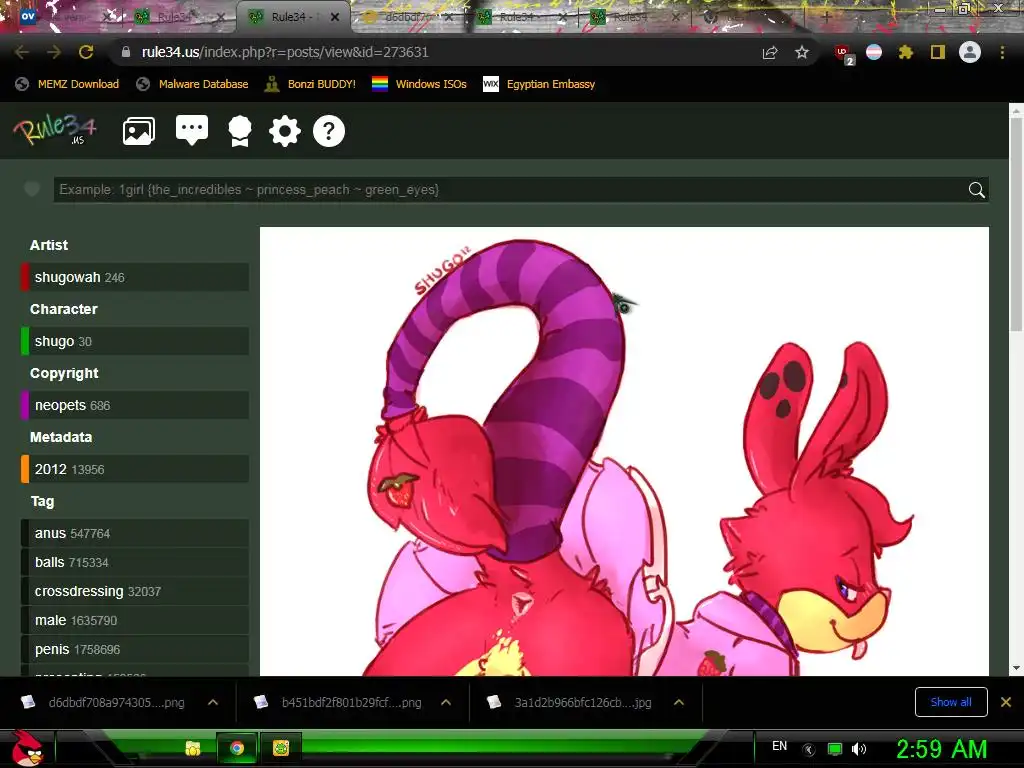
Task: Open the posts gallery icon in site header
Action: (x=138, y=131)
